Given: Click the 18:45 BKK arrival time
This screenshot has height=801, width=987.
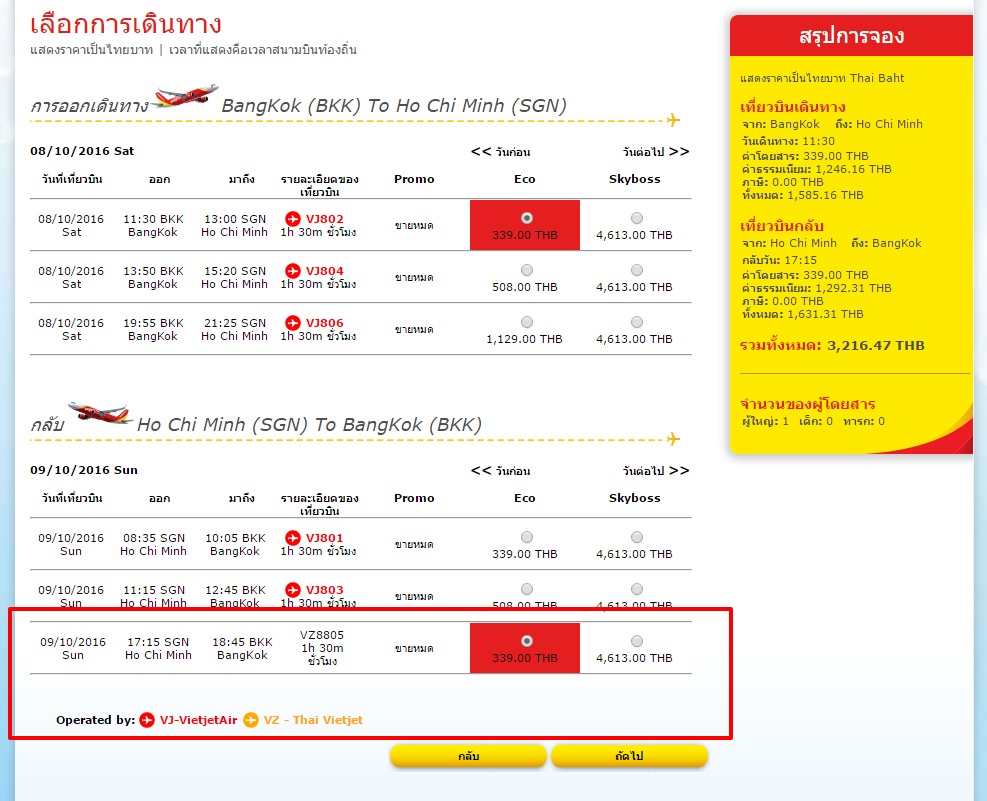Looking at the screenshot, I should [242, 642].
